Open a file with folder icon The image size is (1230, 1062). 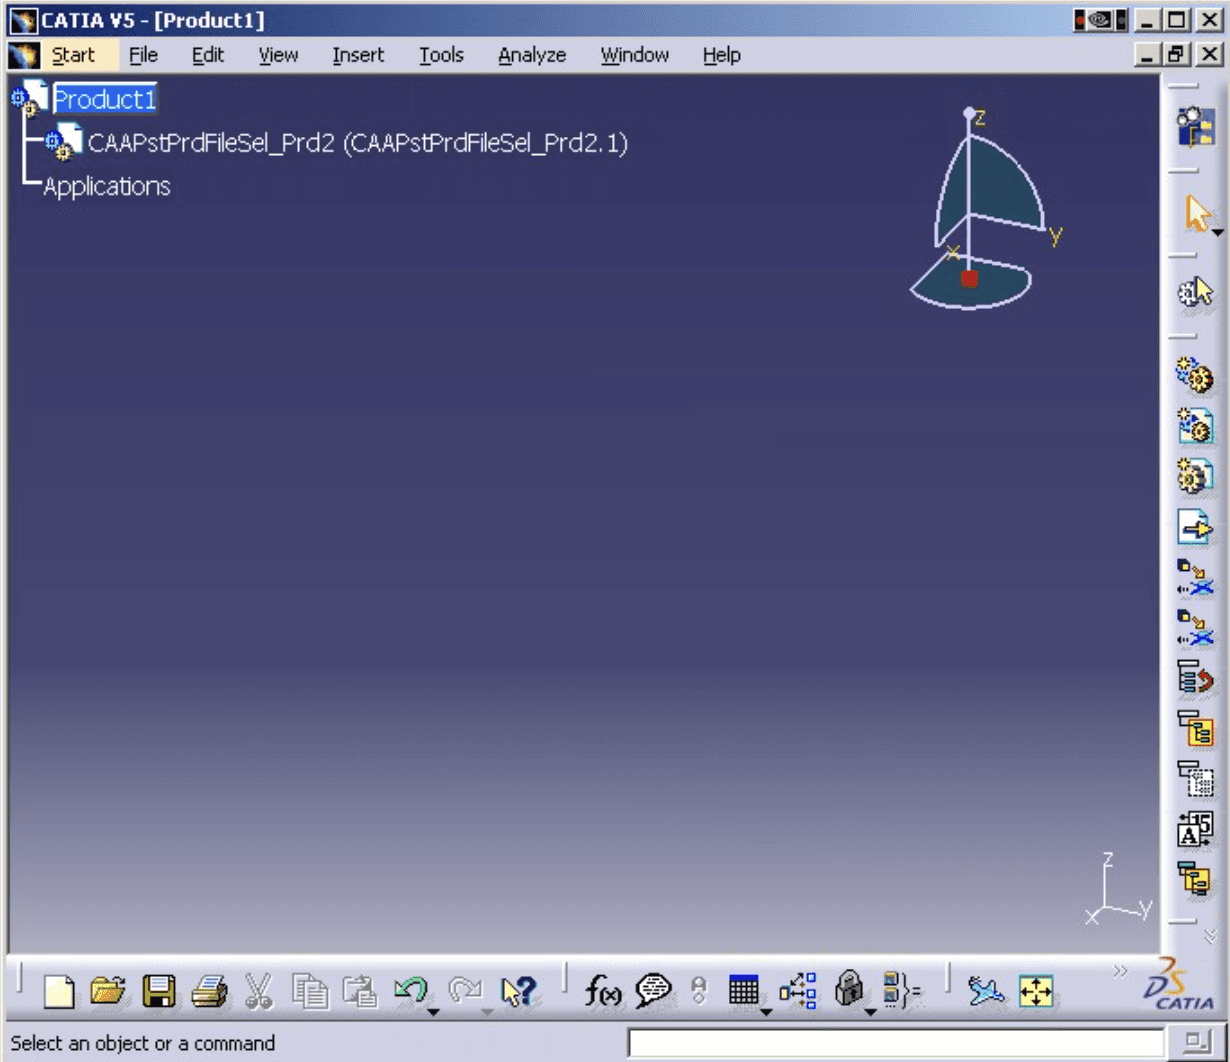(108, 991)
